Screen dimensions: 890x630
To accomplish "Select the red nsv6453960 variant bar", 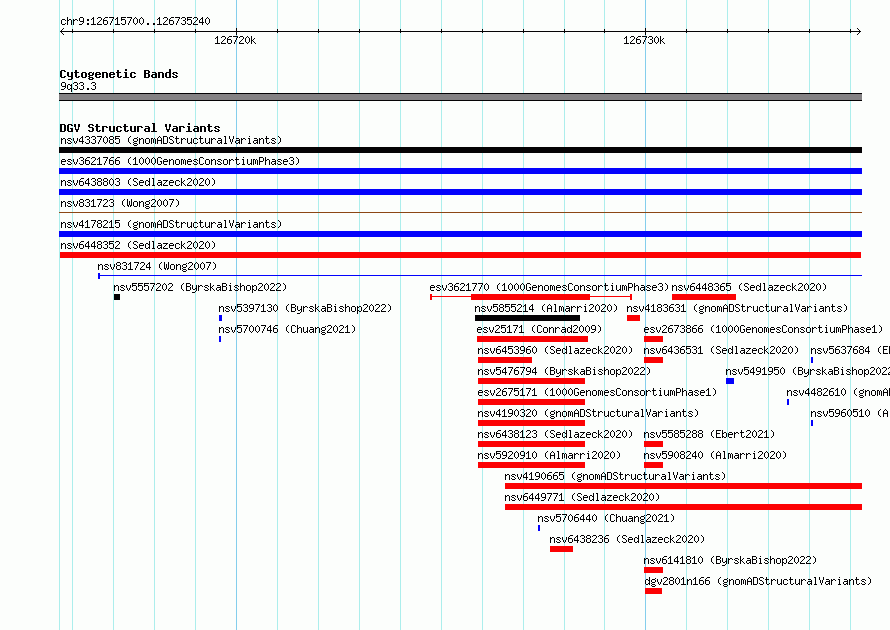I will 505,360.
